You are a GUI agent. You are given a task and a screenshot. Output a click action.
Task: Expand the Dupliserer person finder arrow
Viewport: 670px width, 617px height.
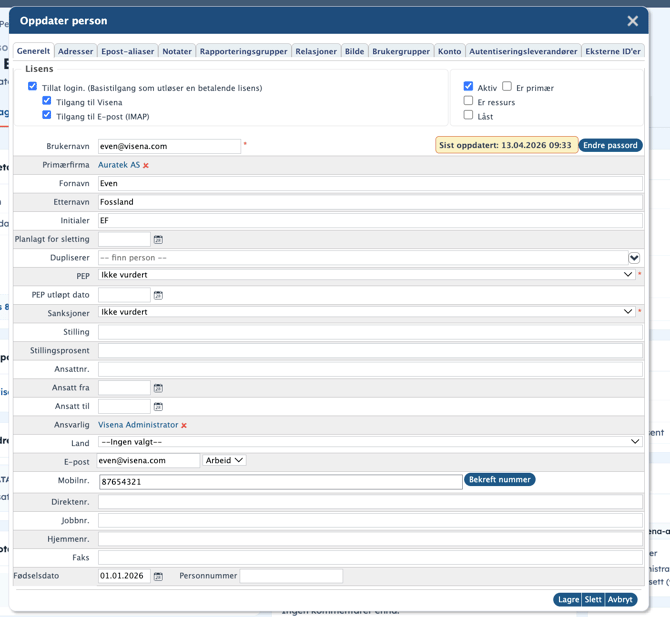(634, 258)
